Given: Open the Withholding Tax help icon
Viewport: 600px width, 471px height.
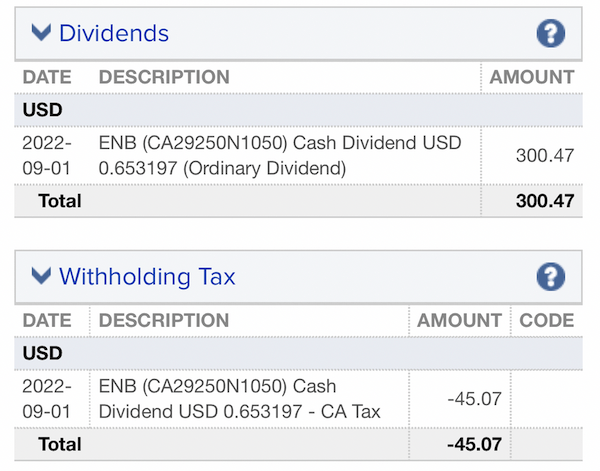Looking at the screenshot, I should point(551,277).
